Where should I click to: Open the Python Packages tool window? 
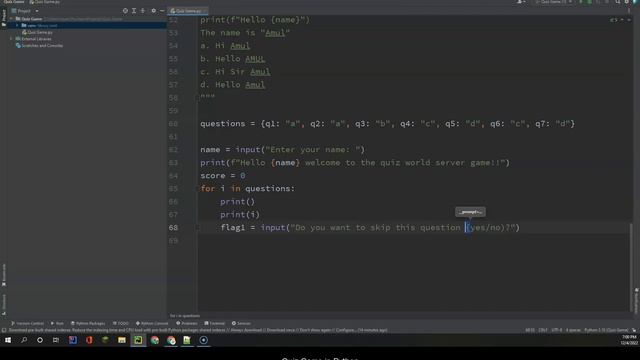pos(88,323)
